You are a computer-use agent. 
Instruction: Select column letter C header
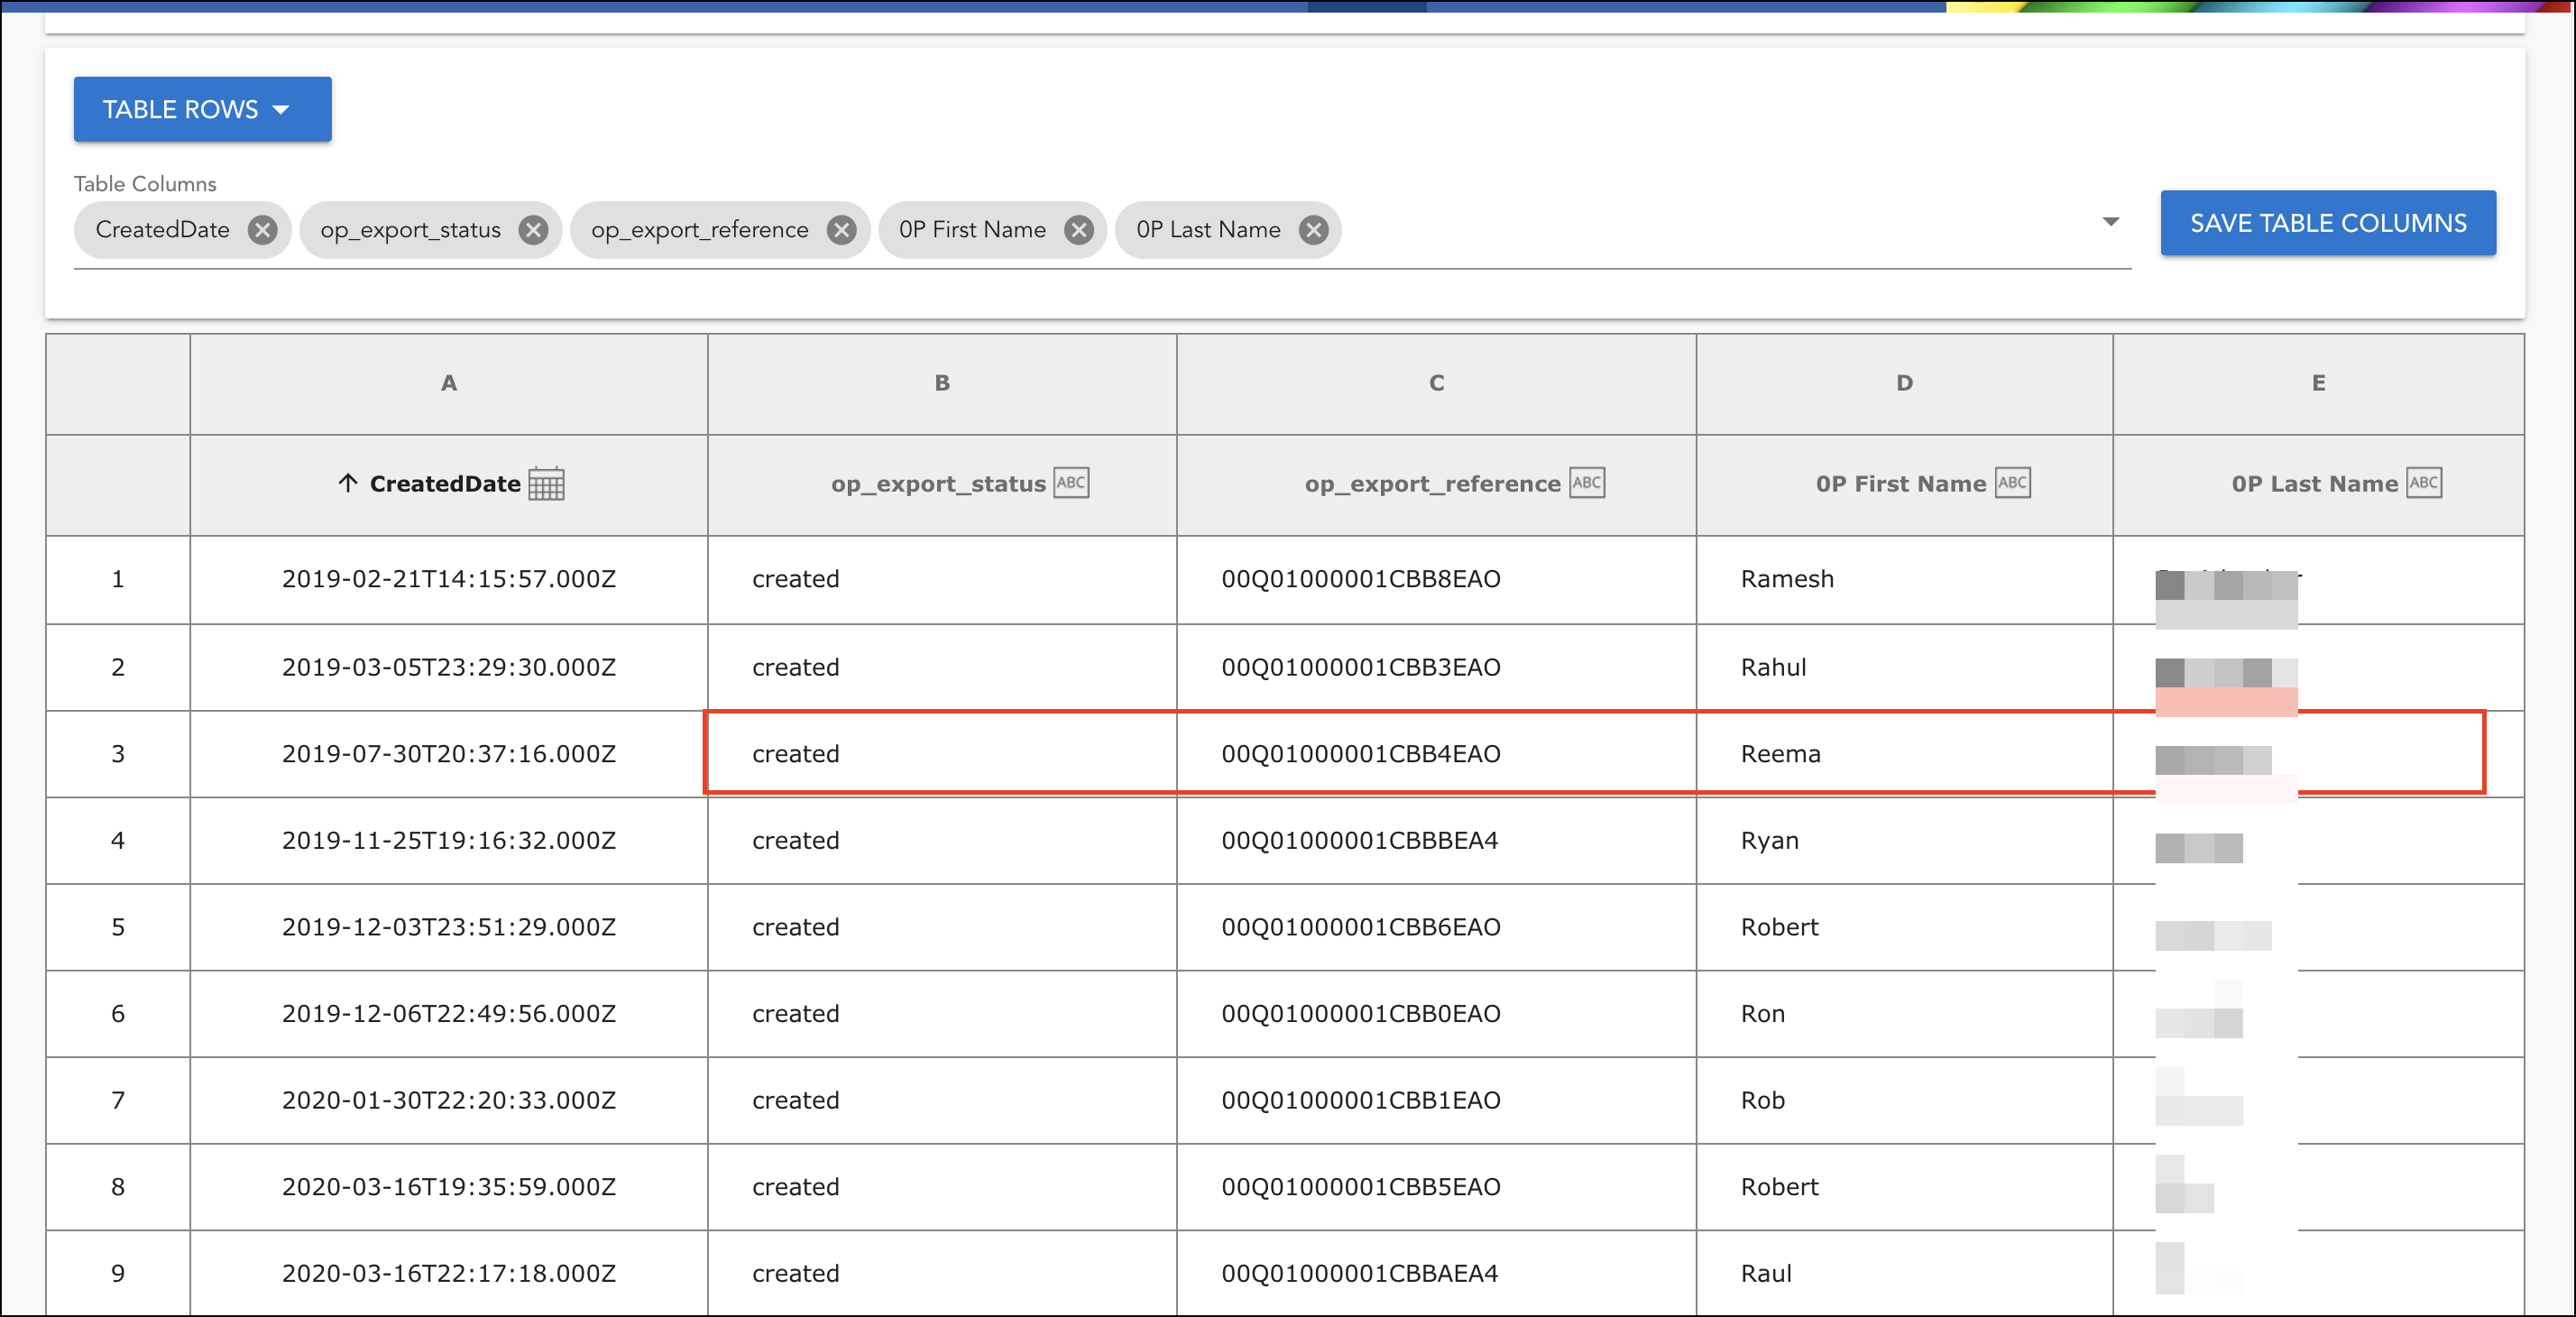[x=1437, y=384]
